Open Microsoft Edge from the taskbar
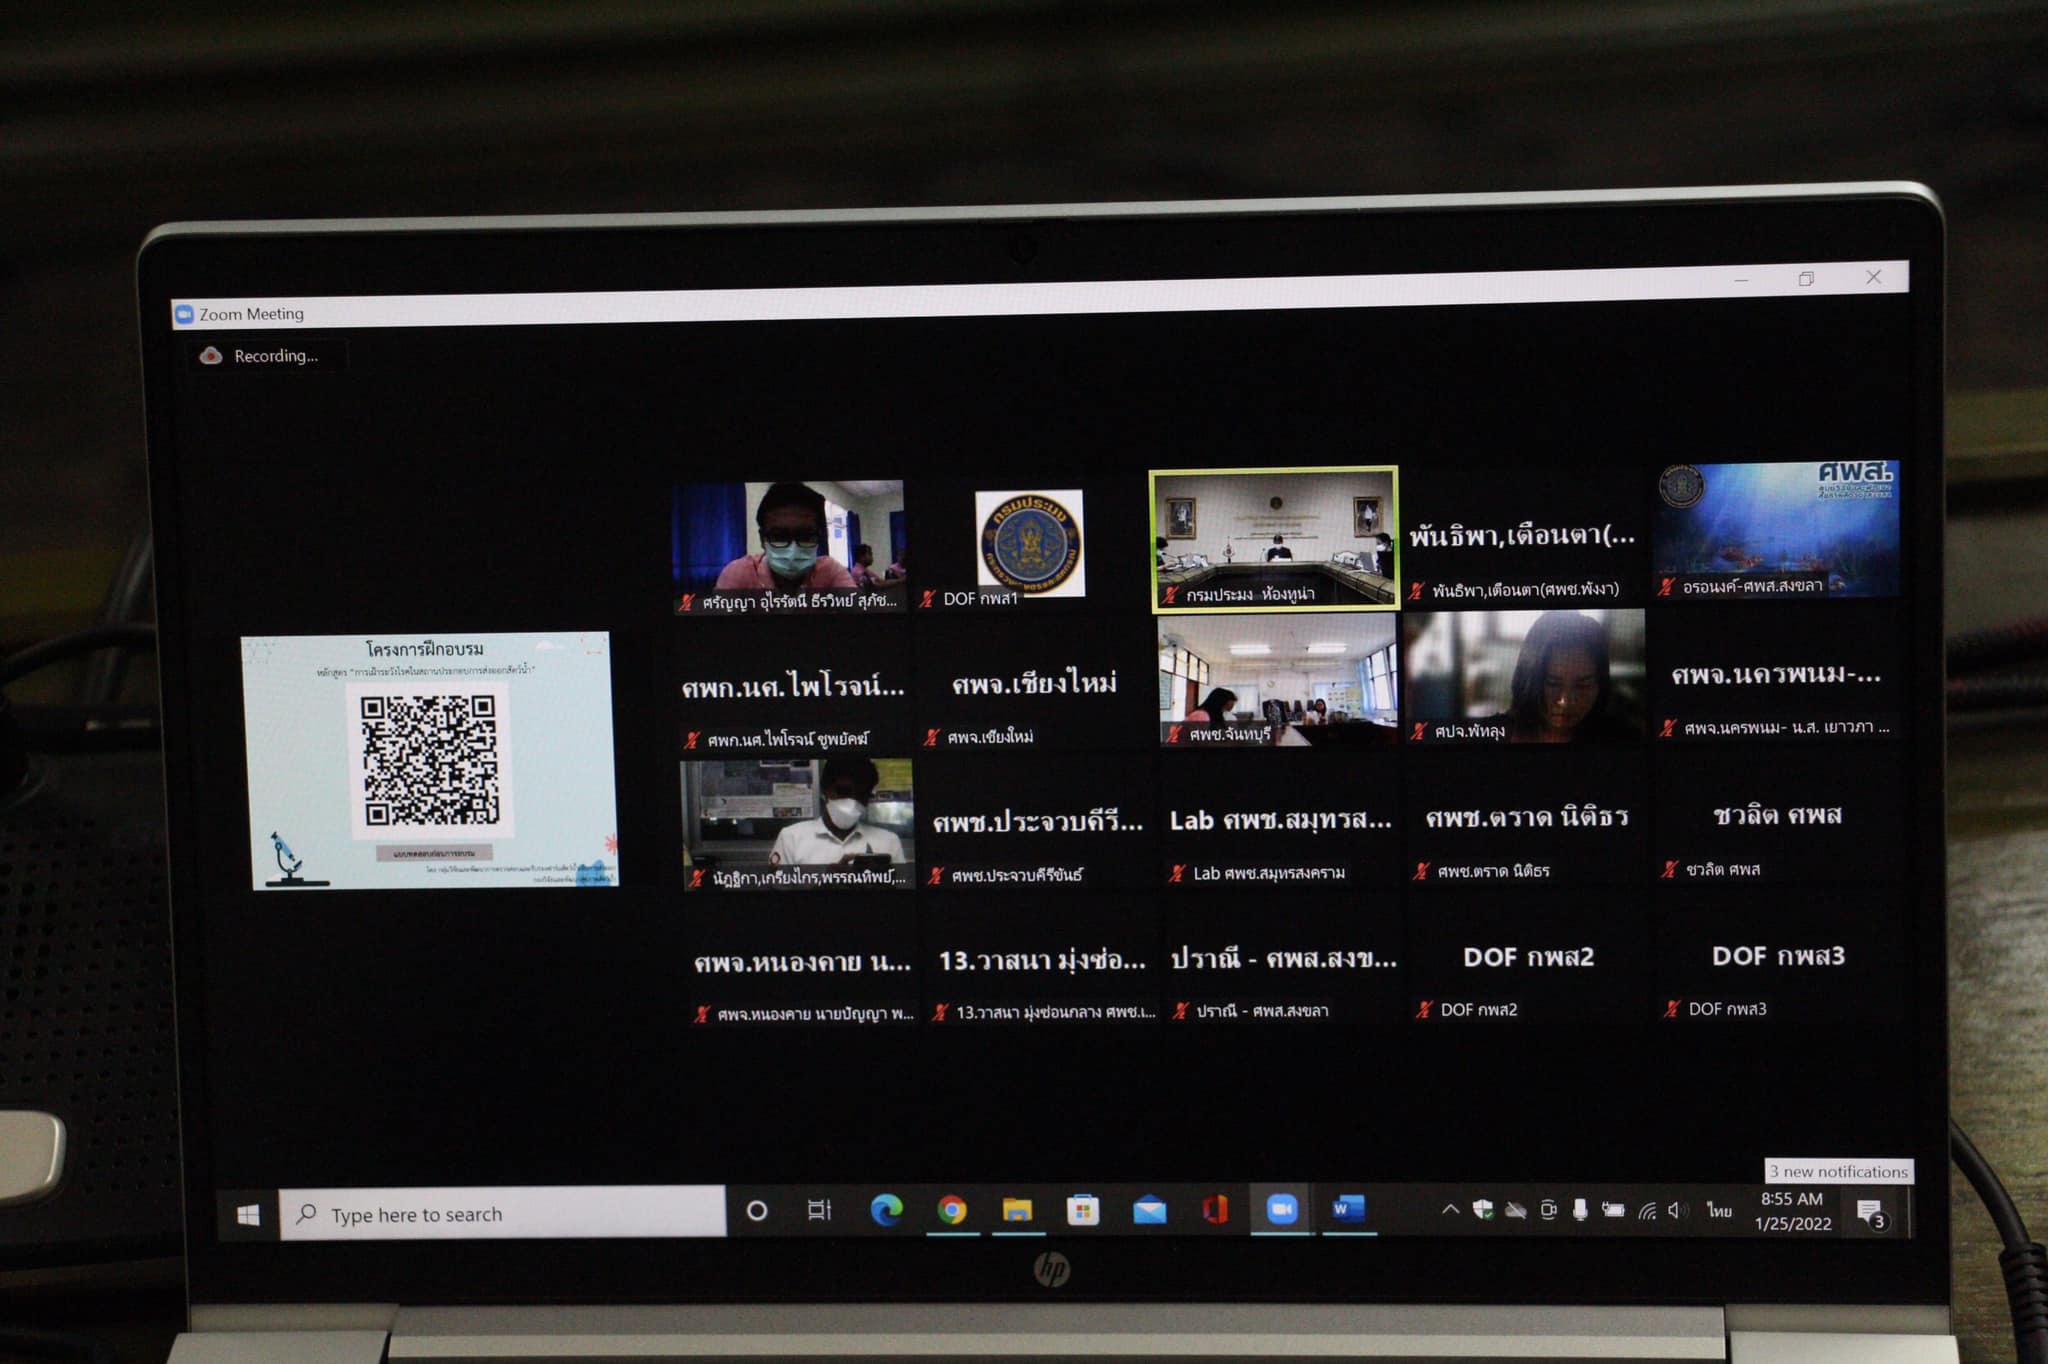Screen dimensions: 2048x1364 [885, 1211]
